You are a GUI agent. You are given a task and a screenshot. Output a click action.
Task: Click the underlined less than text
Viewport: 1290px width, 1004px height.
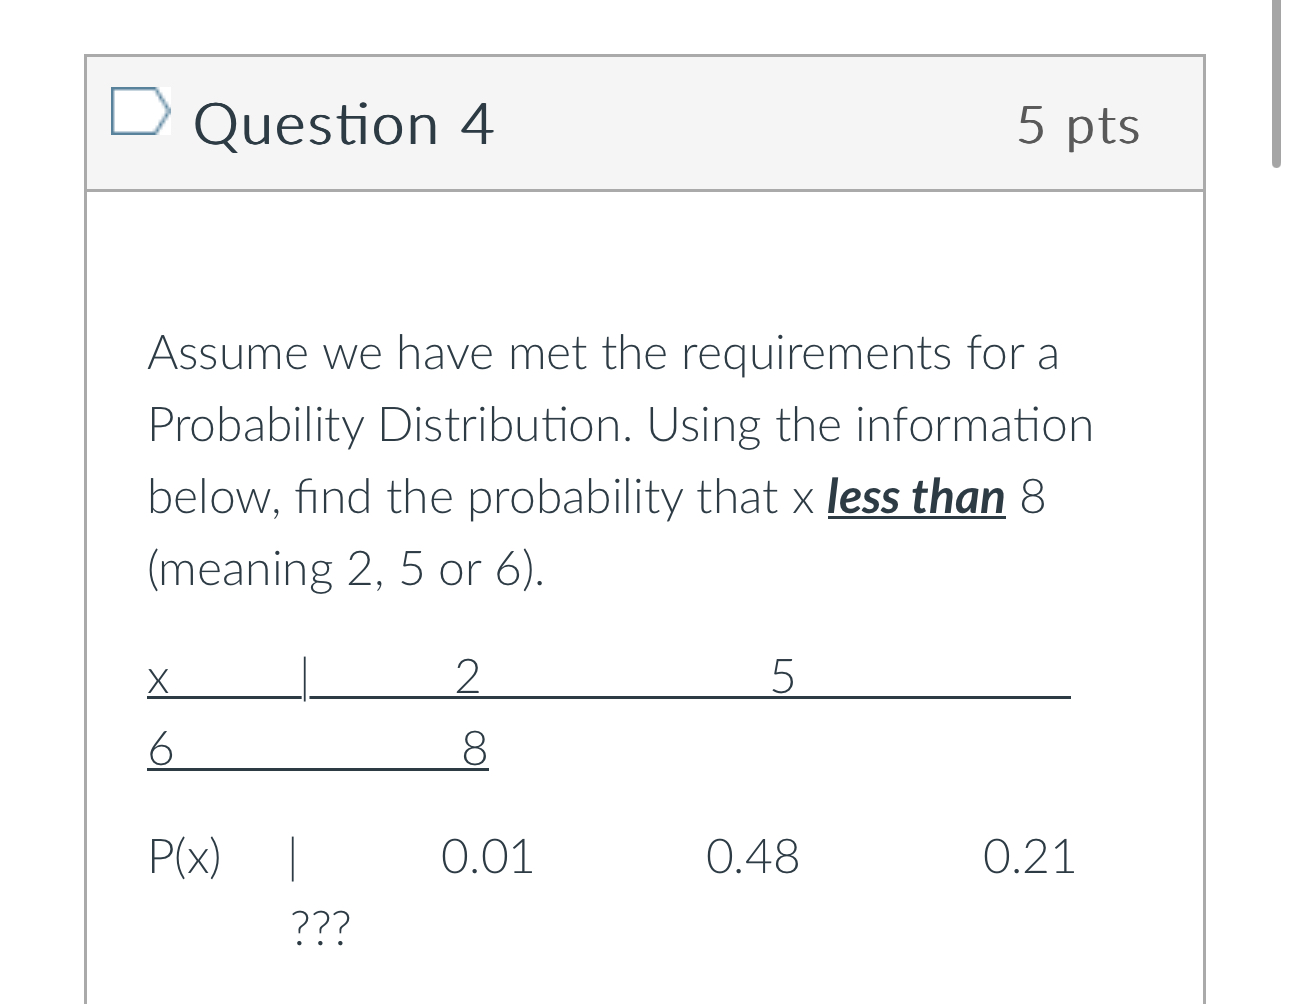915,497
